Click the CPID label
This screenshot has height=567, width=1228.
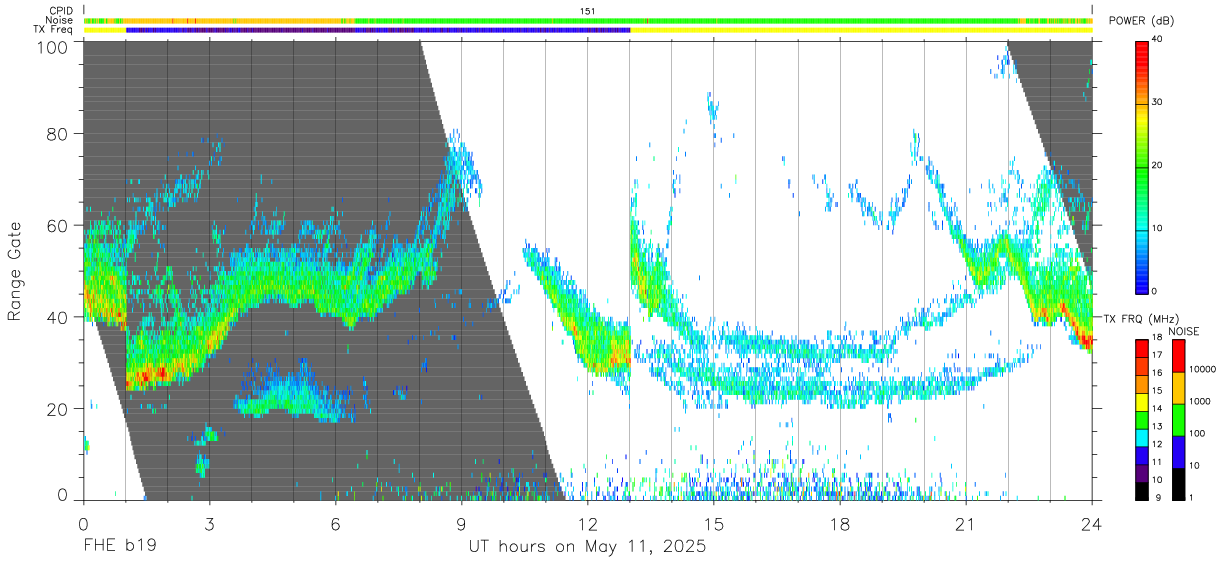(x=60, y=10)
